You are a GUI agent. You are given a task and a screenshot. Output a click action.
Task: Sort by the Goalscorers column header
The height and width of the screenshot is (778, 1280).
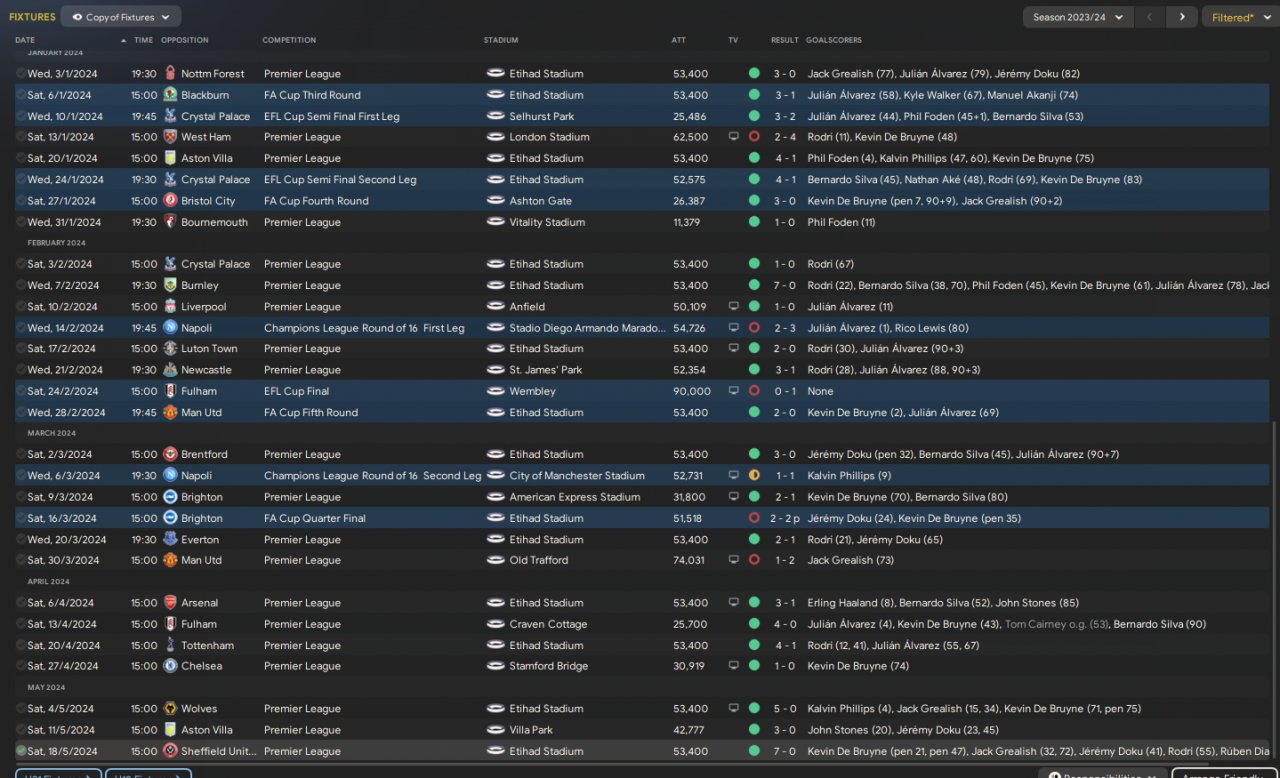833,40
